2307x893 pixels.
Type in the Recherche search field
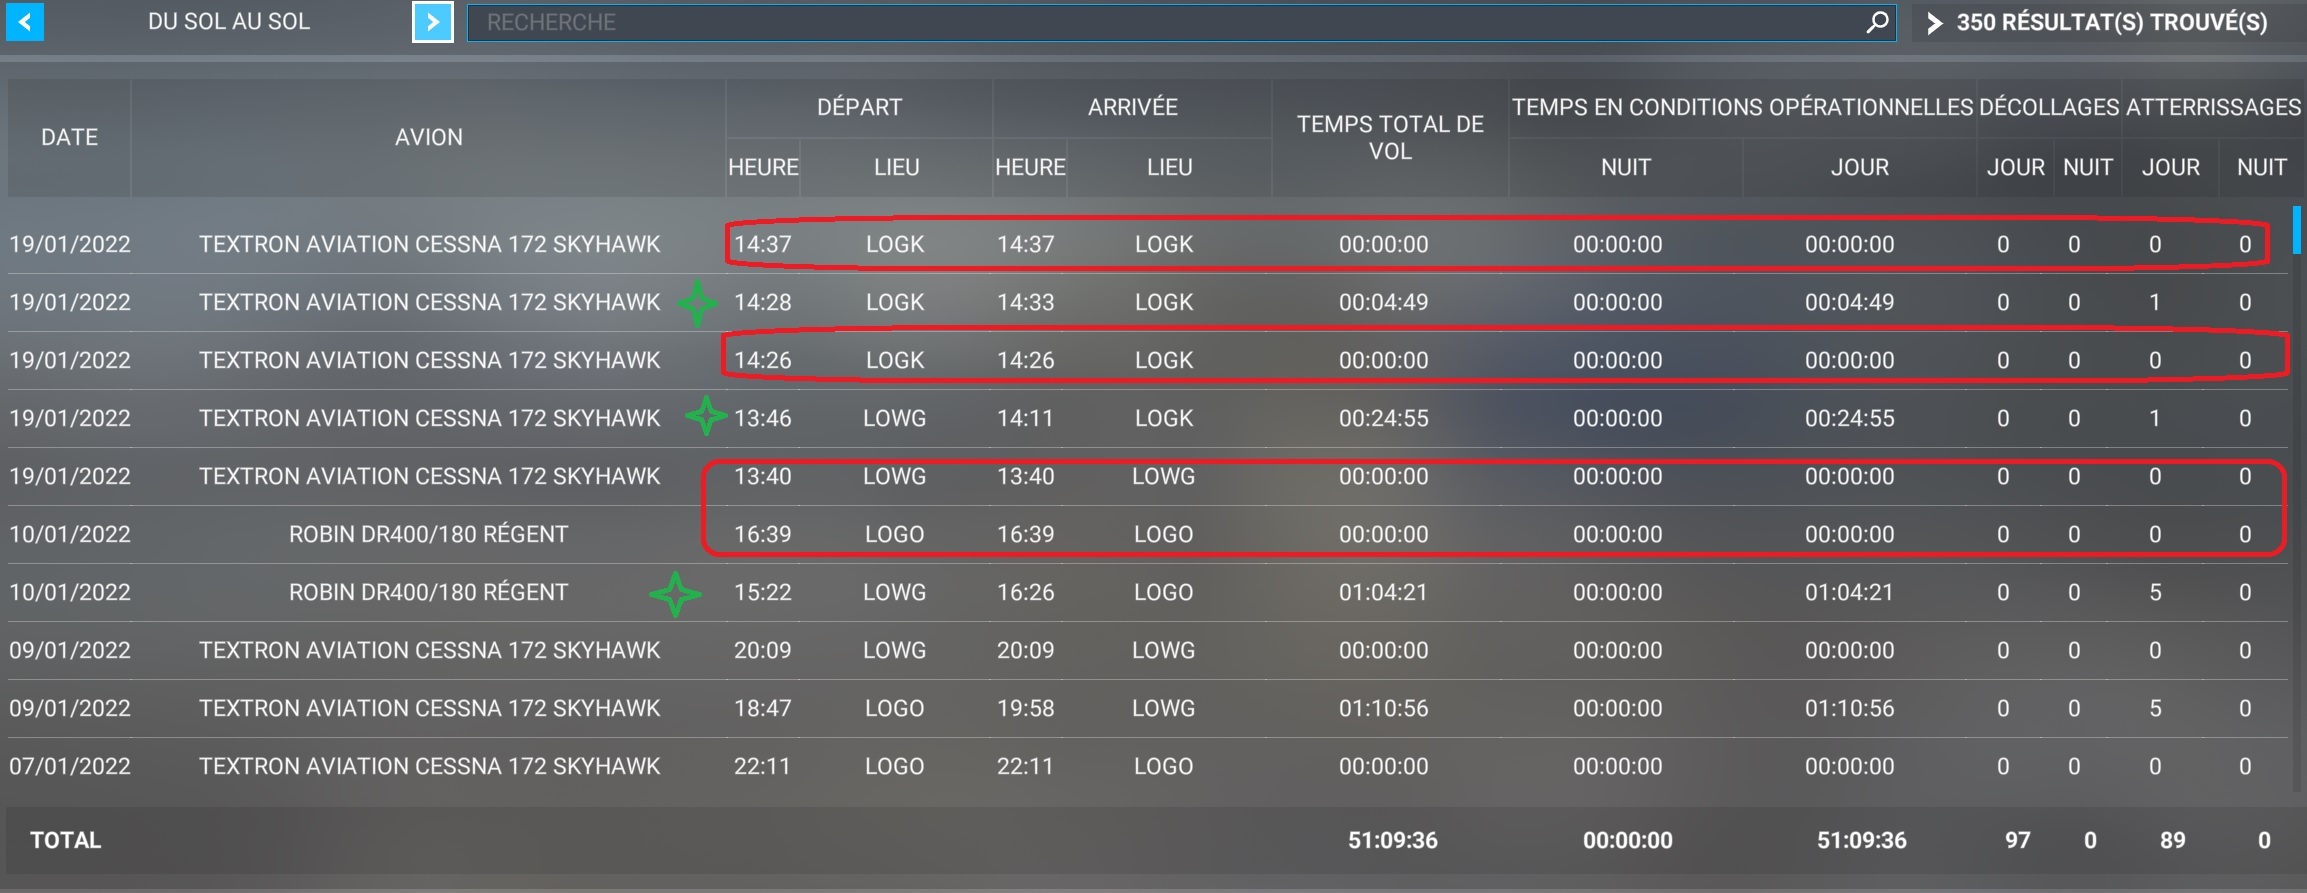click(x=1160, y=22)
